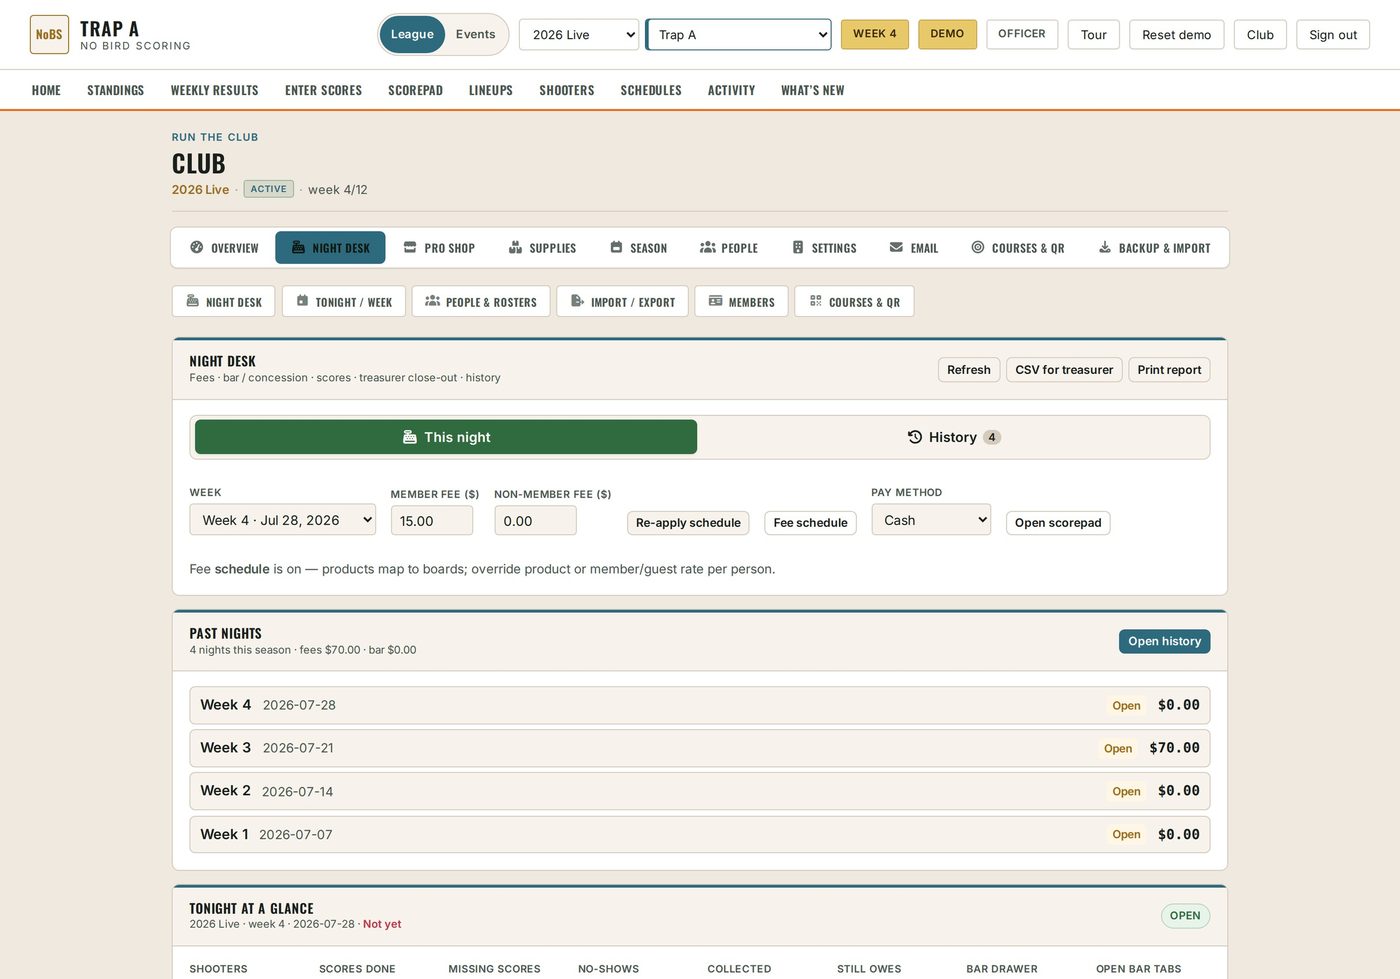Click the Reset demo button
Screen dimensions: 1400x979
coord(1176,34)
